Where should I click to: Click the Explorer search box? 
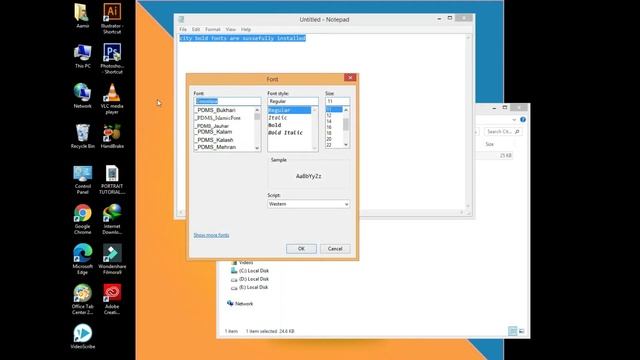tap(502, 131)
